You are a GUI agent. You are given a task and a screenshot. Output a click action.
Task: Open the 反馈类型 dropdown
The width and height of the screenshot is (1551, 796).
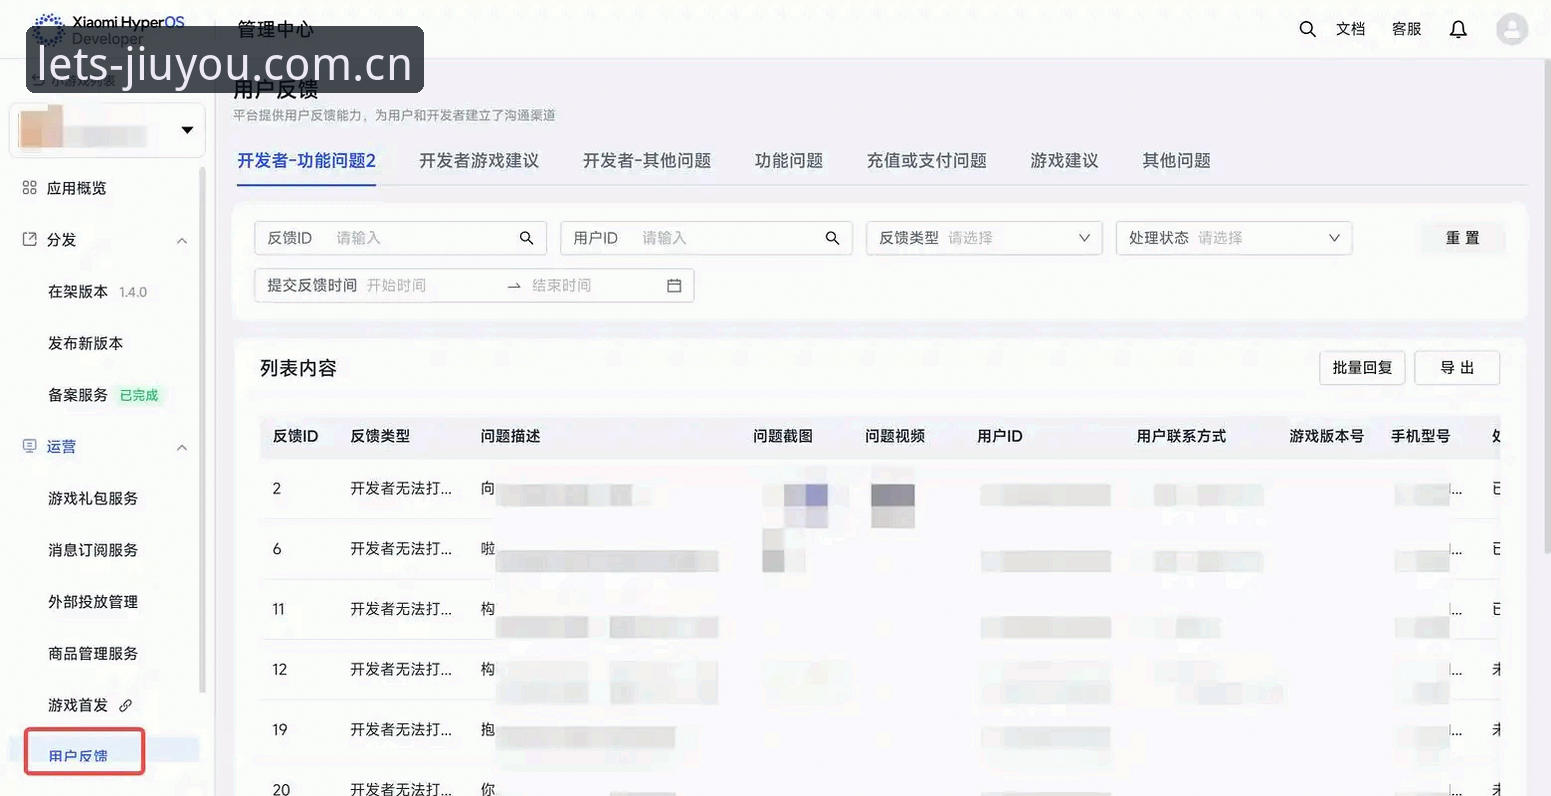pyautogui.click(x=984, y=238)
